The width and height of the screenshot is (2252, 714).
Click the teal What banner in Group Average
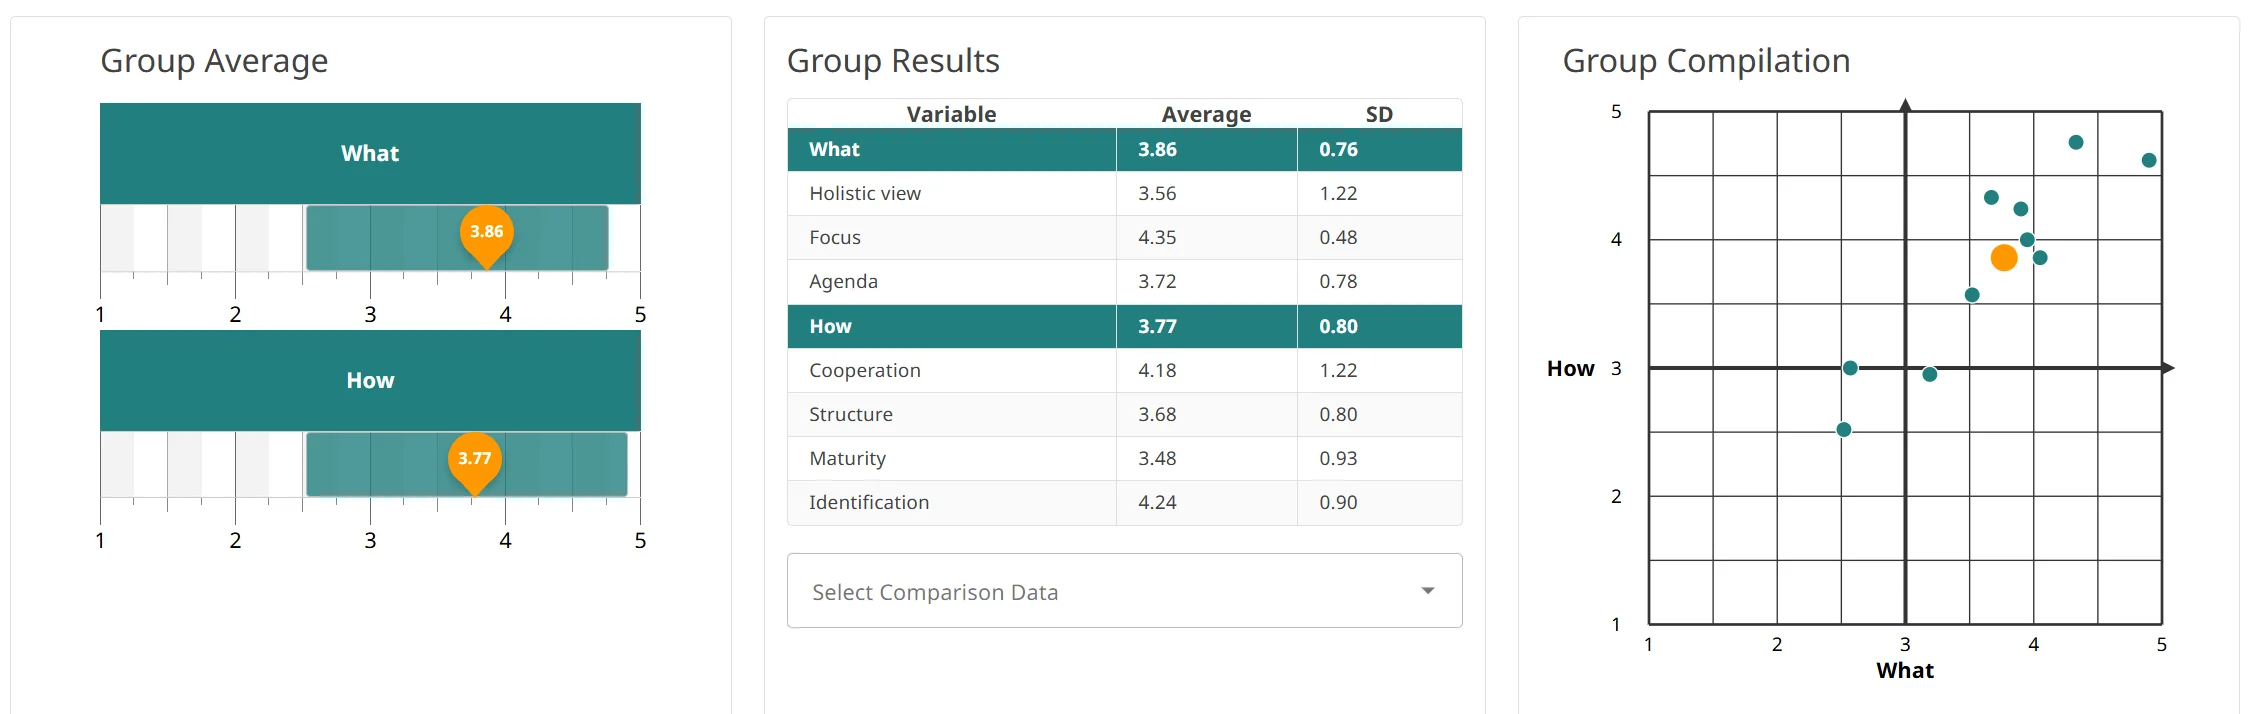[x=370, y=153]
